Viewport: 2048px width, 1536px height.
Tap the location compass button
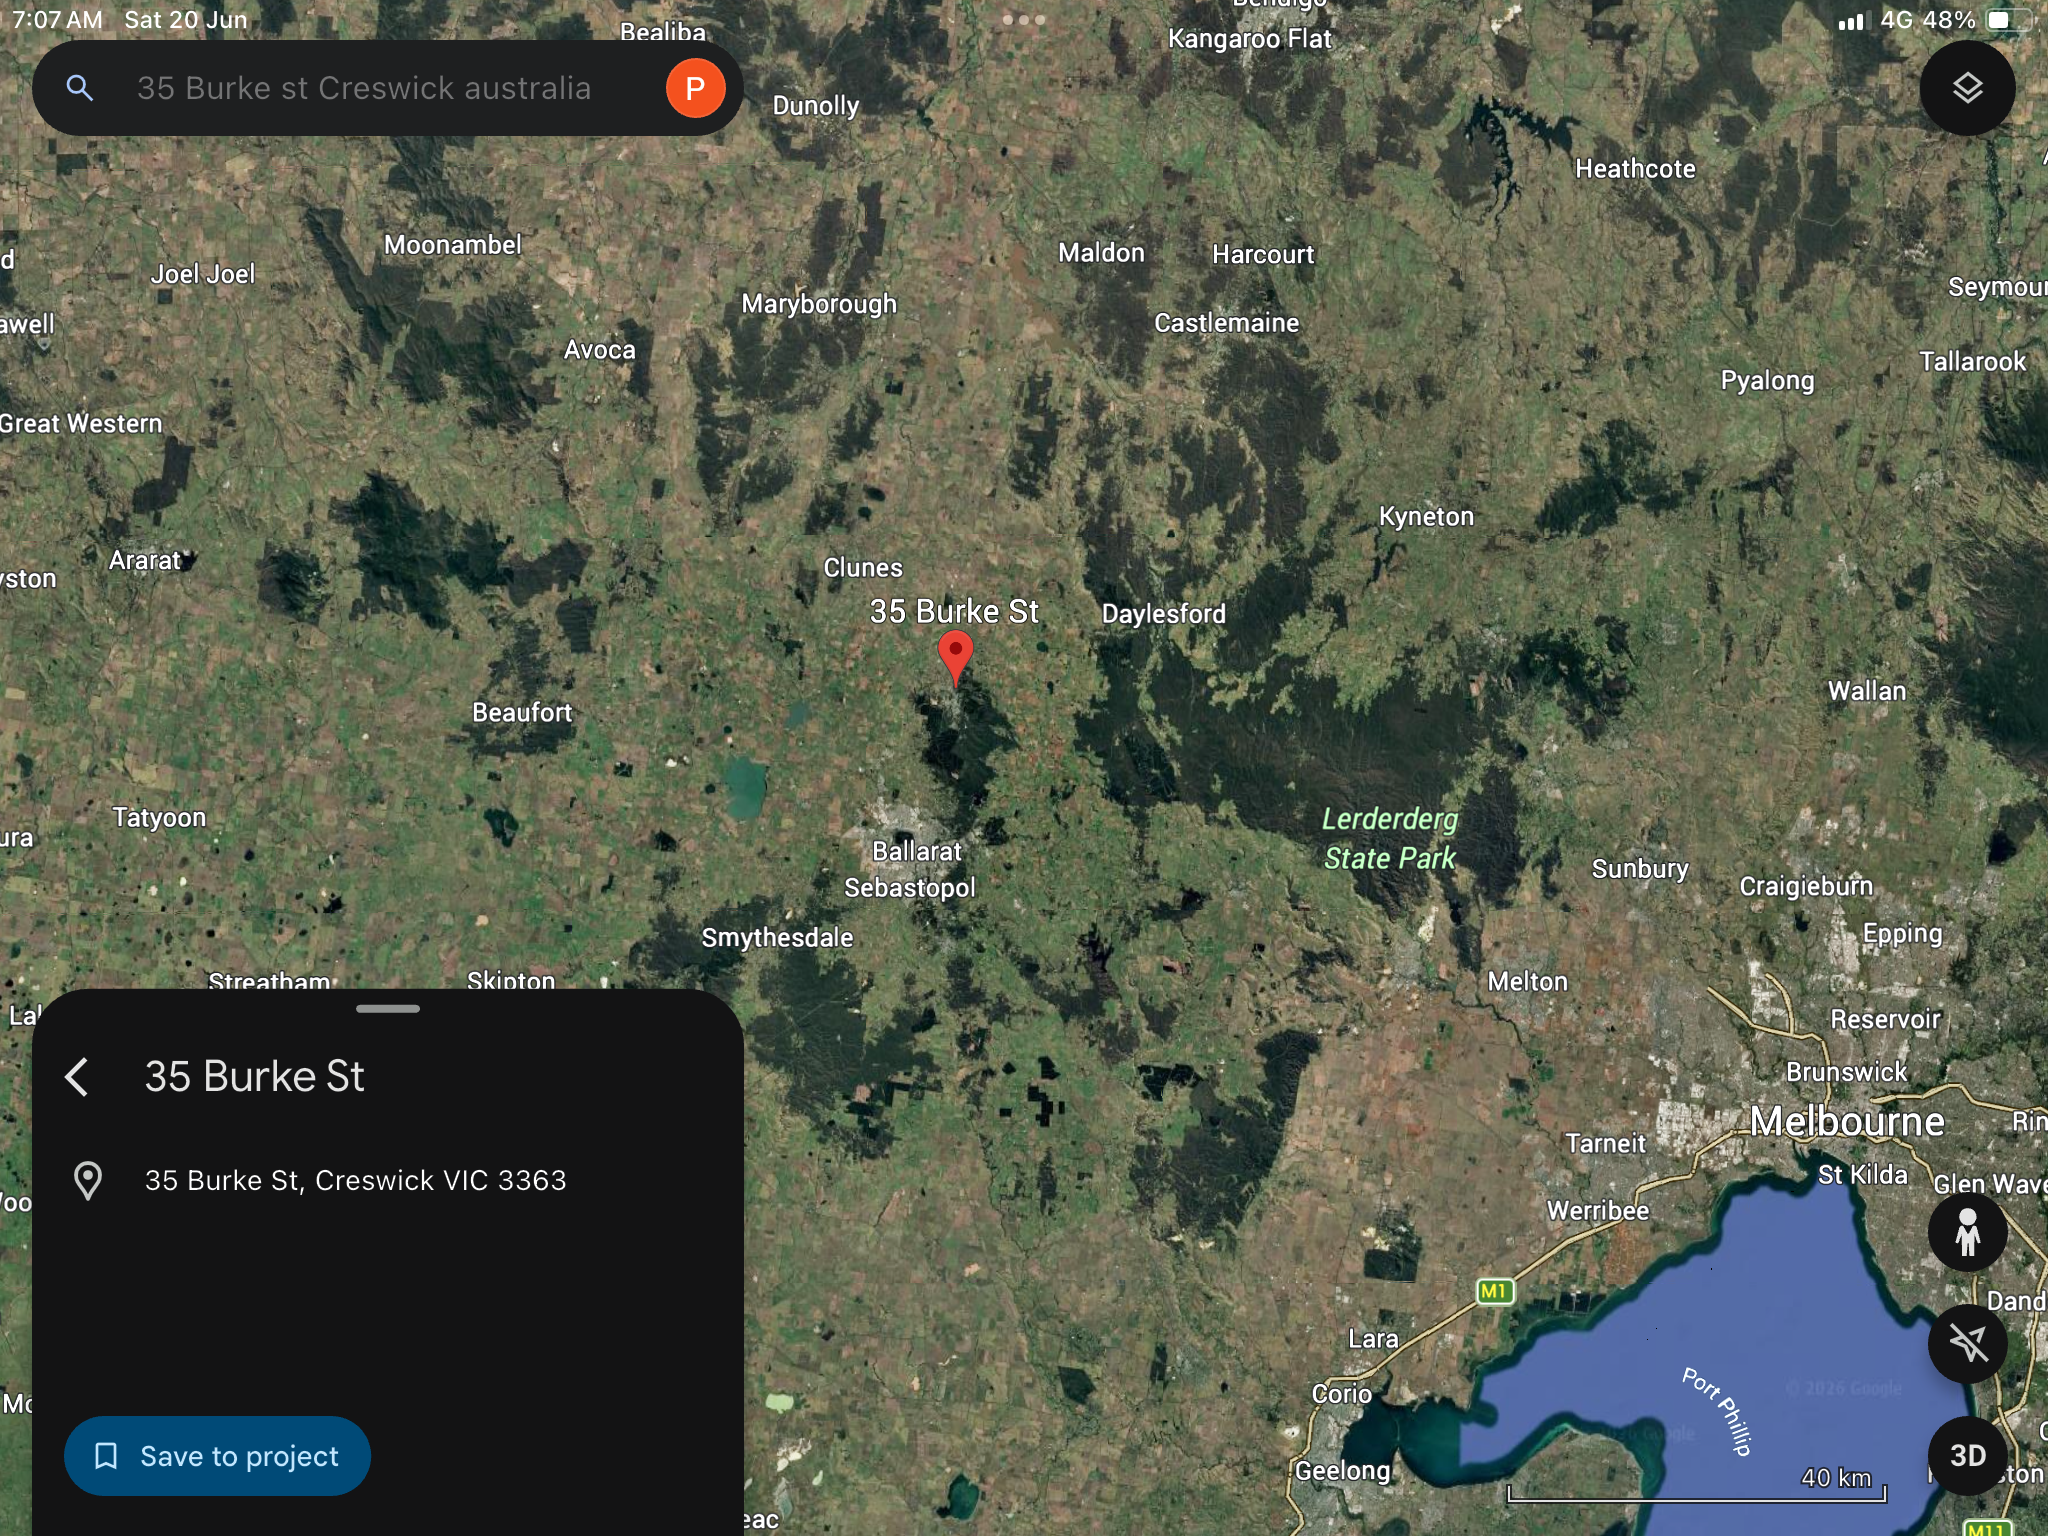coord(1967,1343)
